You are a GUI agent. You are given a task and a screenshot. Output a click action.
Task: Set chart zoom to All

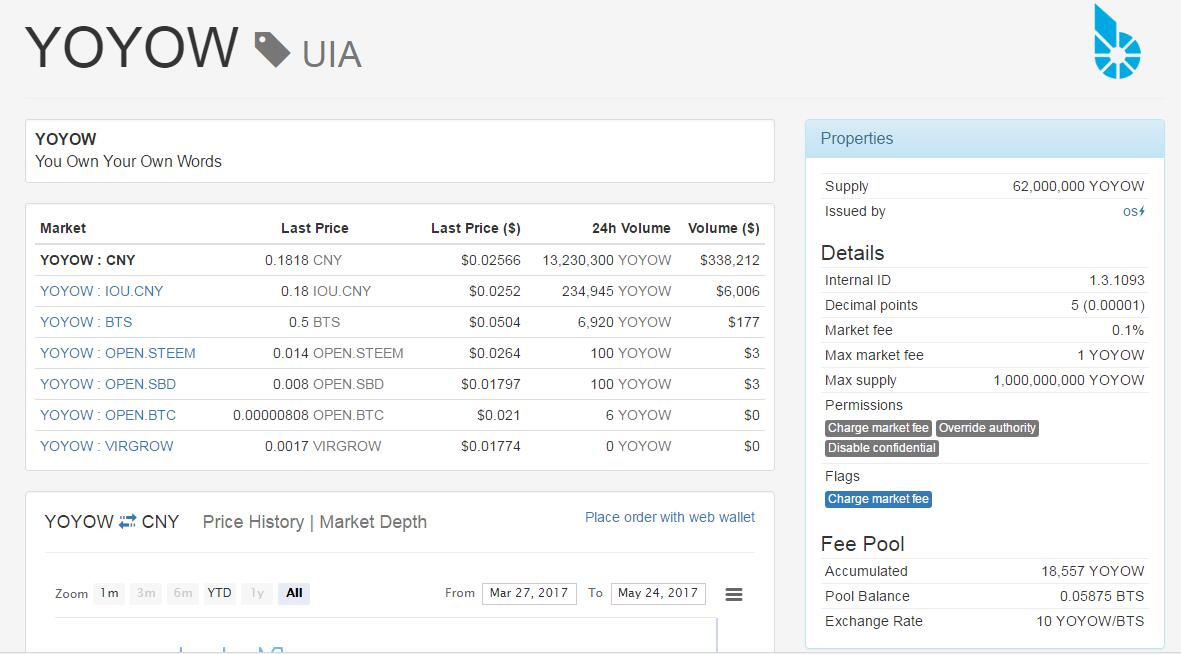click(x=294, y=594)
